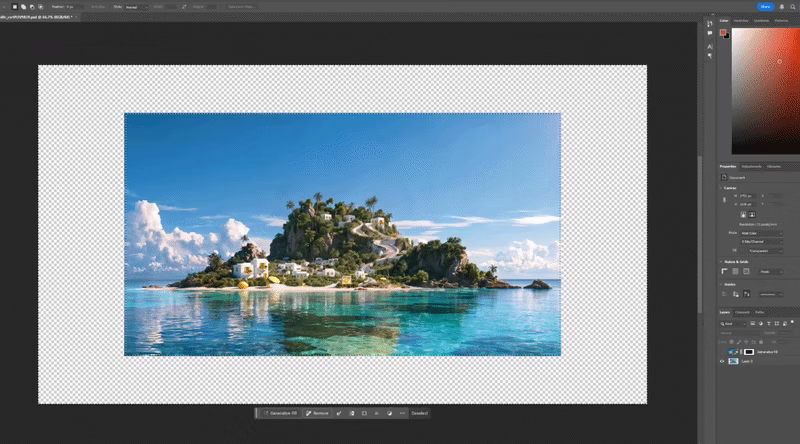This screenshot has width=800, height=444.
Task: Open the Bits/Channel dropdown
Action: [761, 241]
